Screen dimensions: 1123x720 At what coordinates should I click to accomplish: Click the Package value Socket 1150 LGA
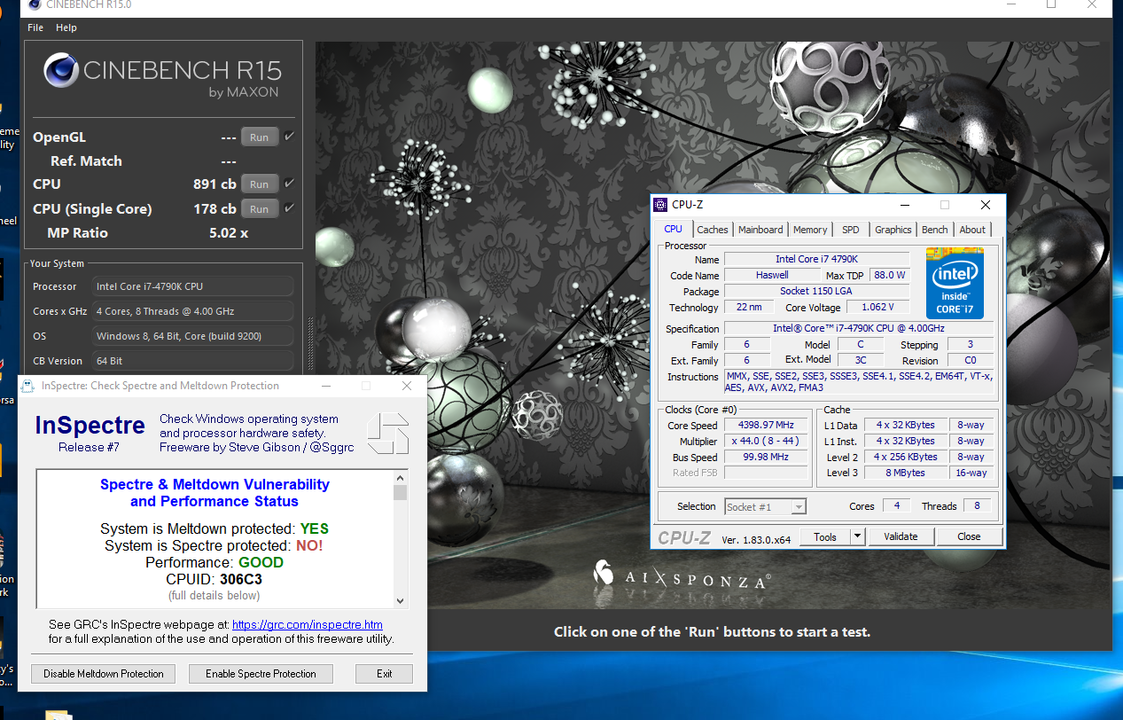click(x=816, y=291)
